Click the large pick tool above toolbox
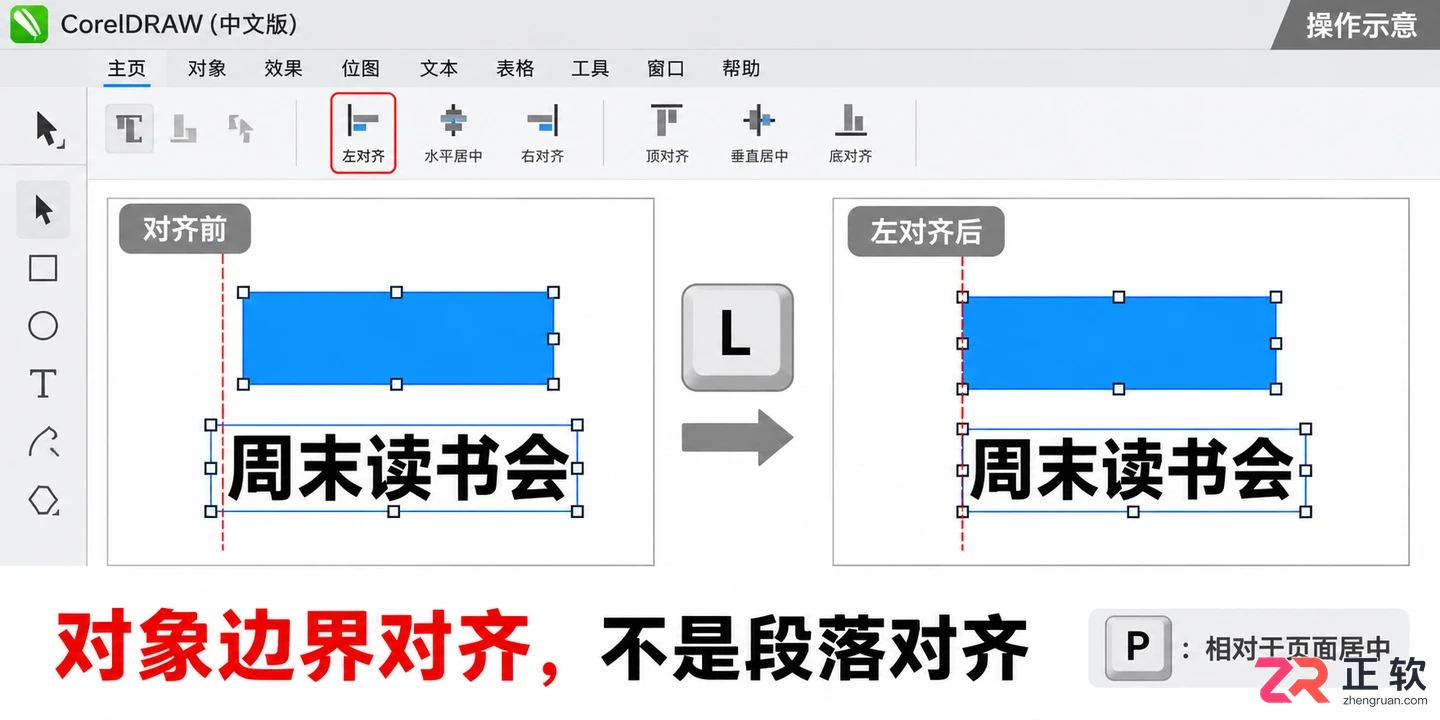Screen dimensions: 1440x720 (x=48, y=130)
